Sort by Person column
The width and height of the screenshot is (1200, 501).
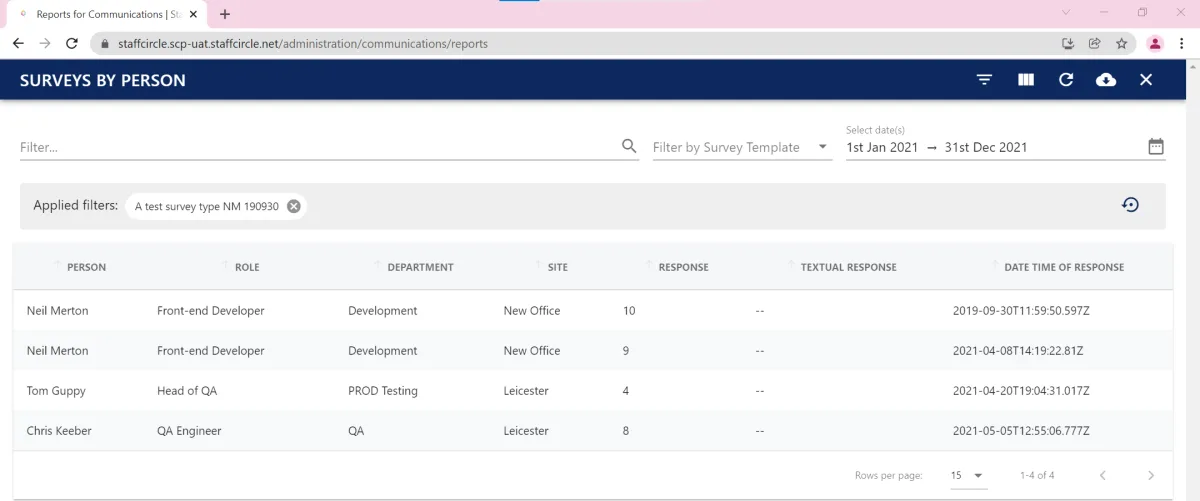86,267
